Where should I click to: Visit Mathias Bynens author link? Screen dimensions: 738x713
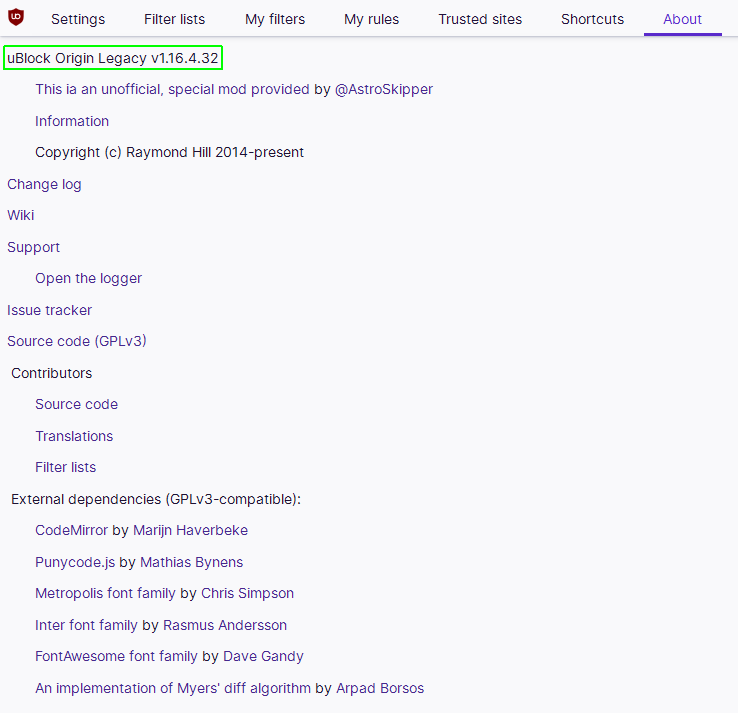[x=192, y=562]
